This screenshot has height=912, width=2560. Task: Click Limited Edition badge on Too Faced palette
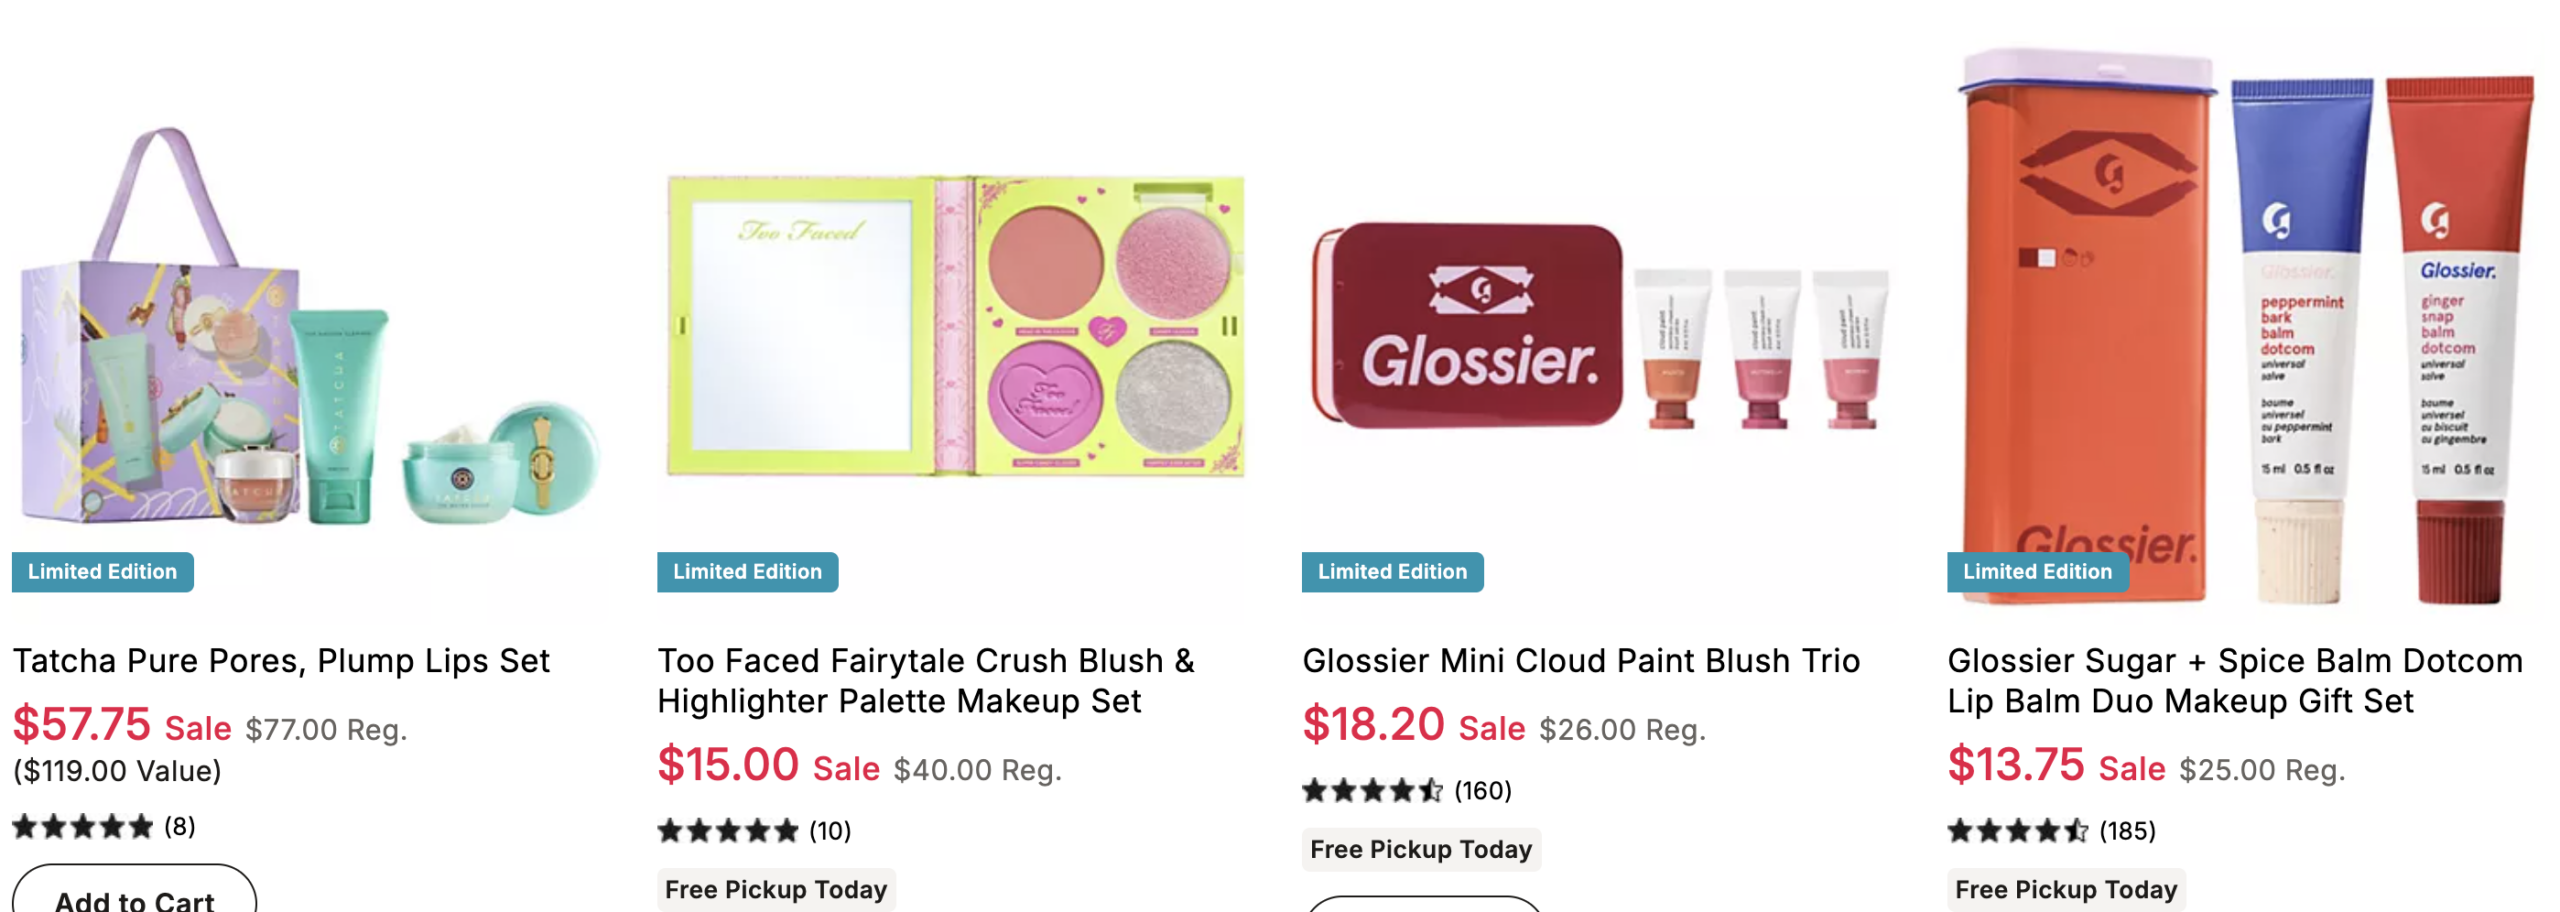(747, 572)
